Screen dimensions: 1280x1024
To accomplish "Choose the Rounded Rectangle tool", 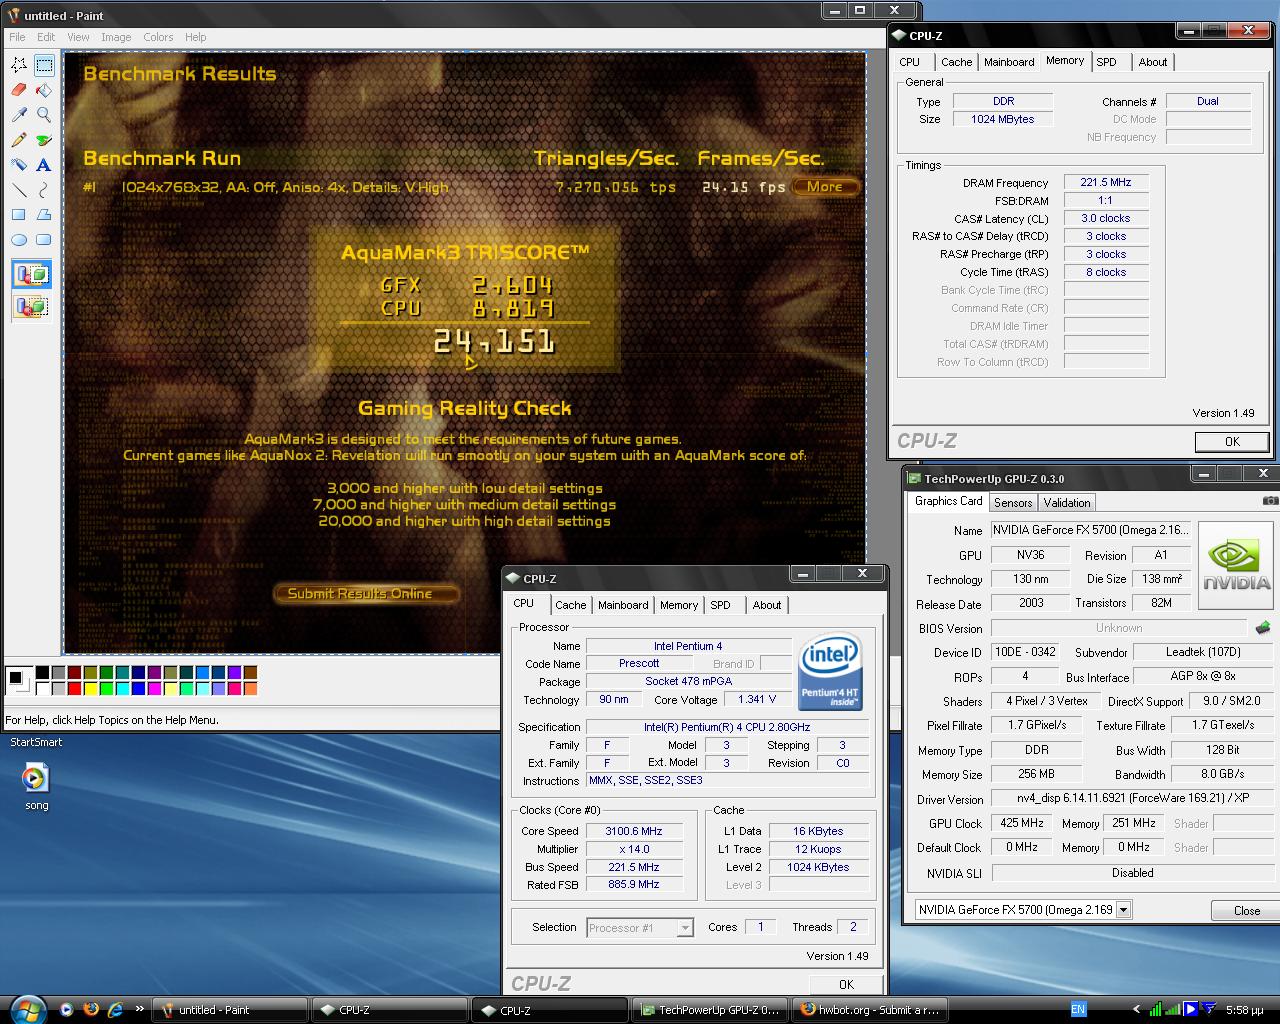I will point(44,240).
